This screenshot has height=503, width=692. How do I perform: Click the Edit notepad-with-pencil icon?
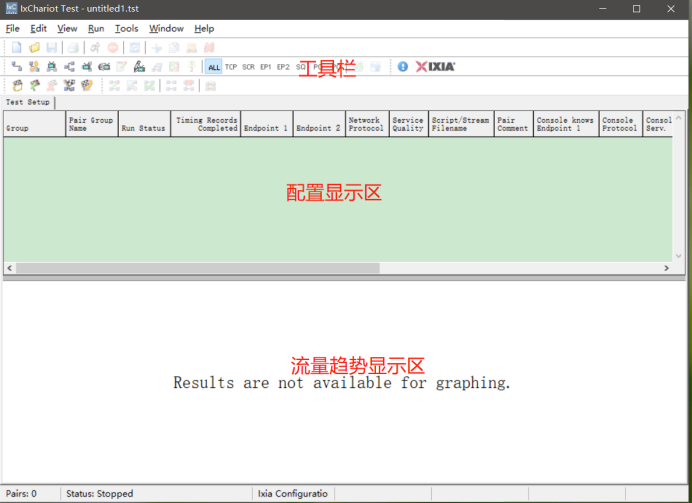point(122,67)
